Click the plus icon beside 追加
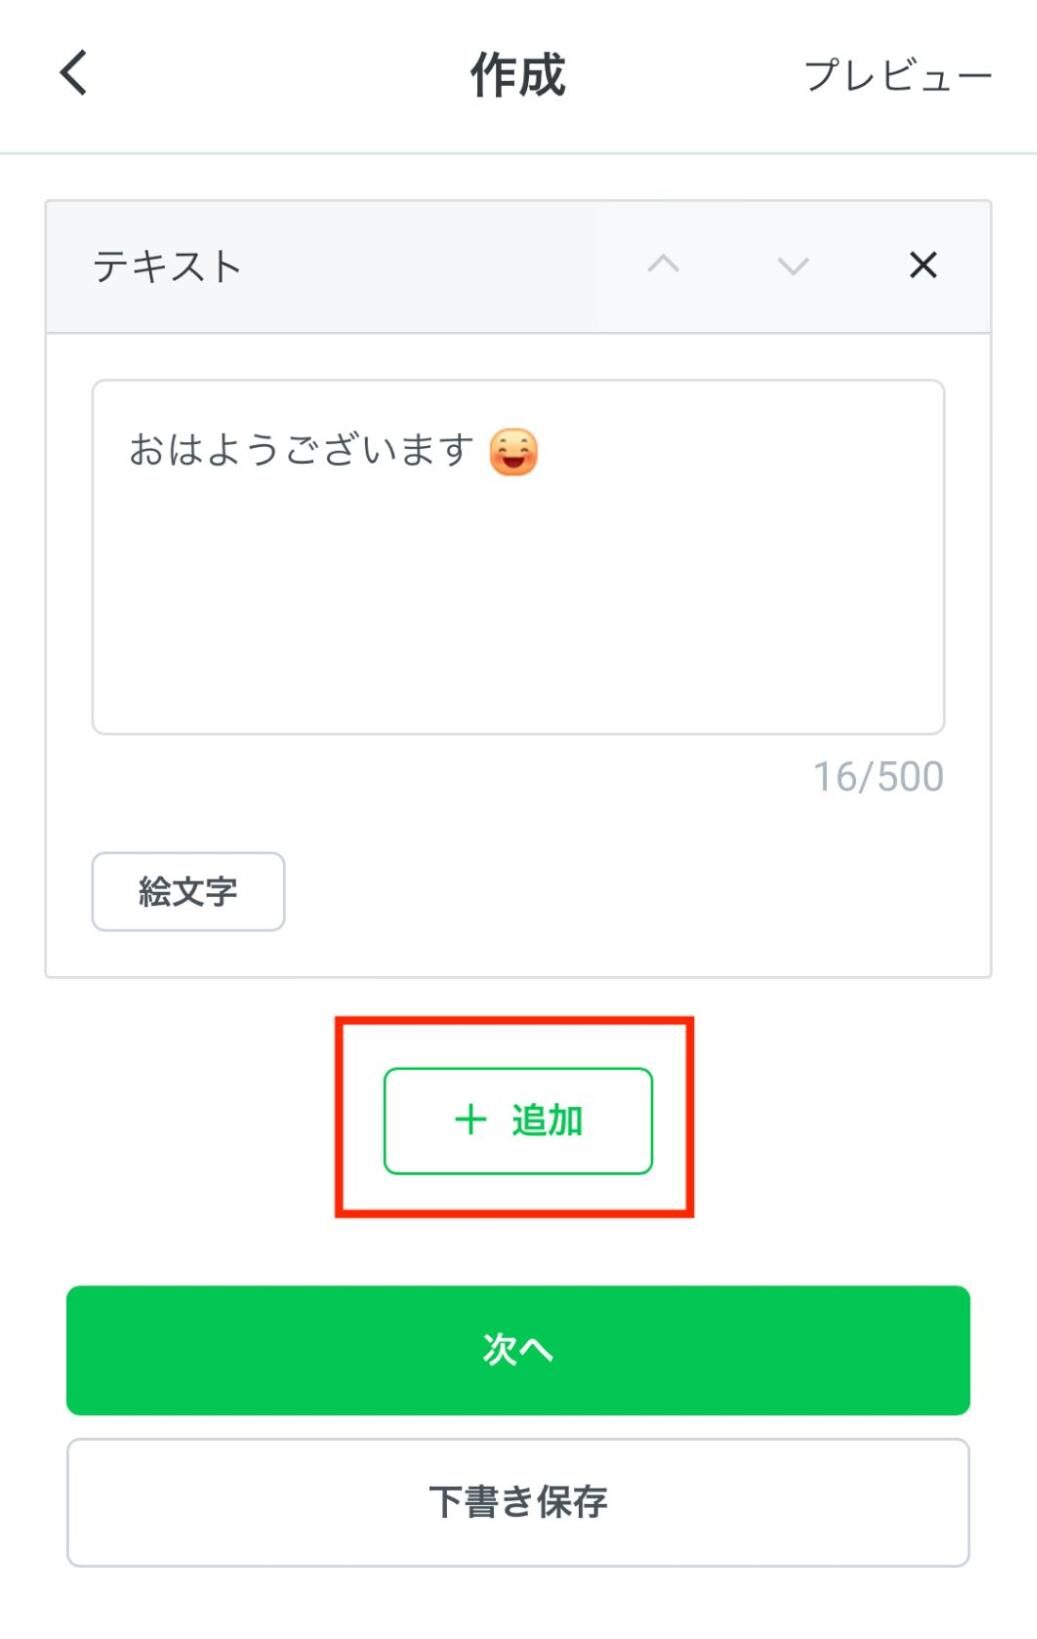Image resolution: width=1037 pixels, height=1639 pixels. click(470, 1119)
